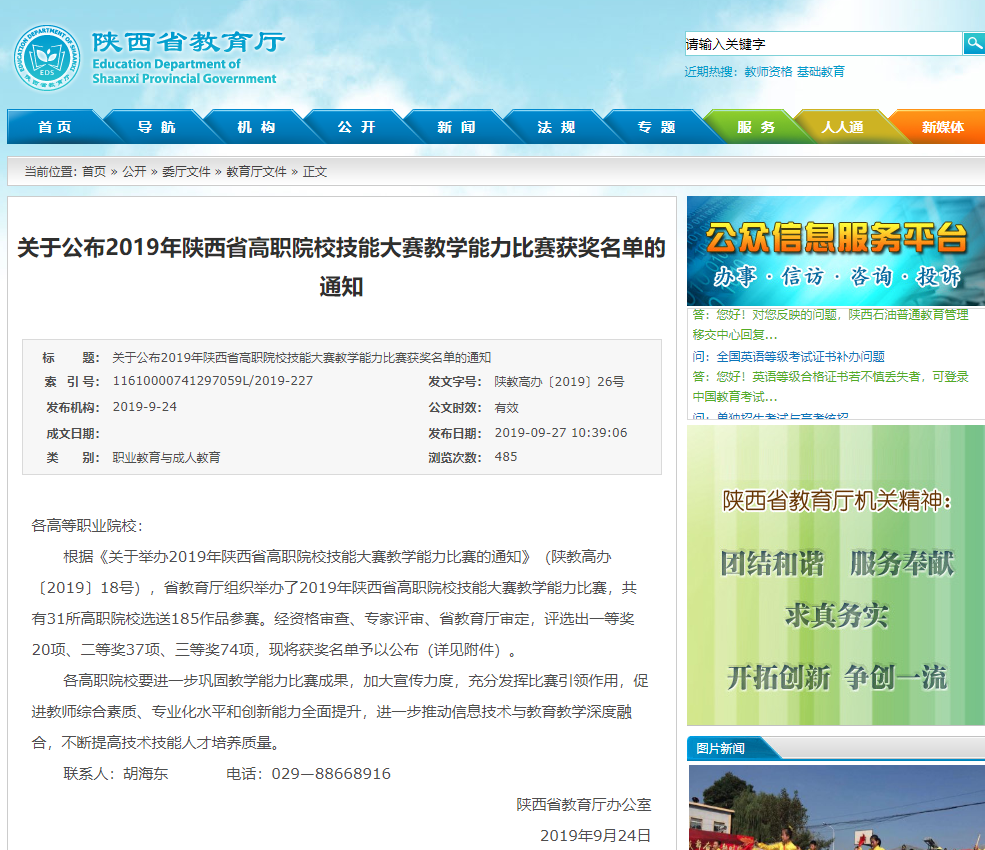Click the 基础教育 hot search link
The width and height of the screenshot is (985, 850).
coord(820,72)
